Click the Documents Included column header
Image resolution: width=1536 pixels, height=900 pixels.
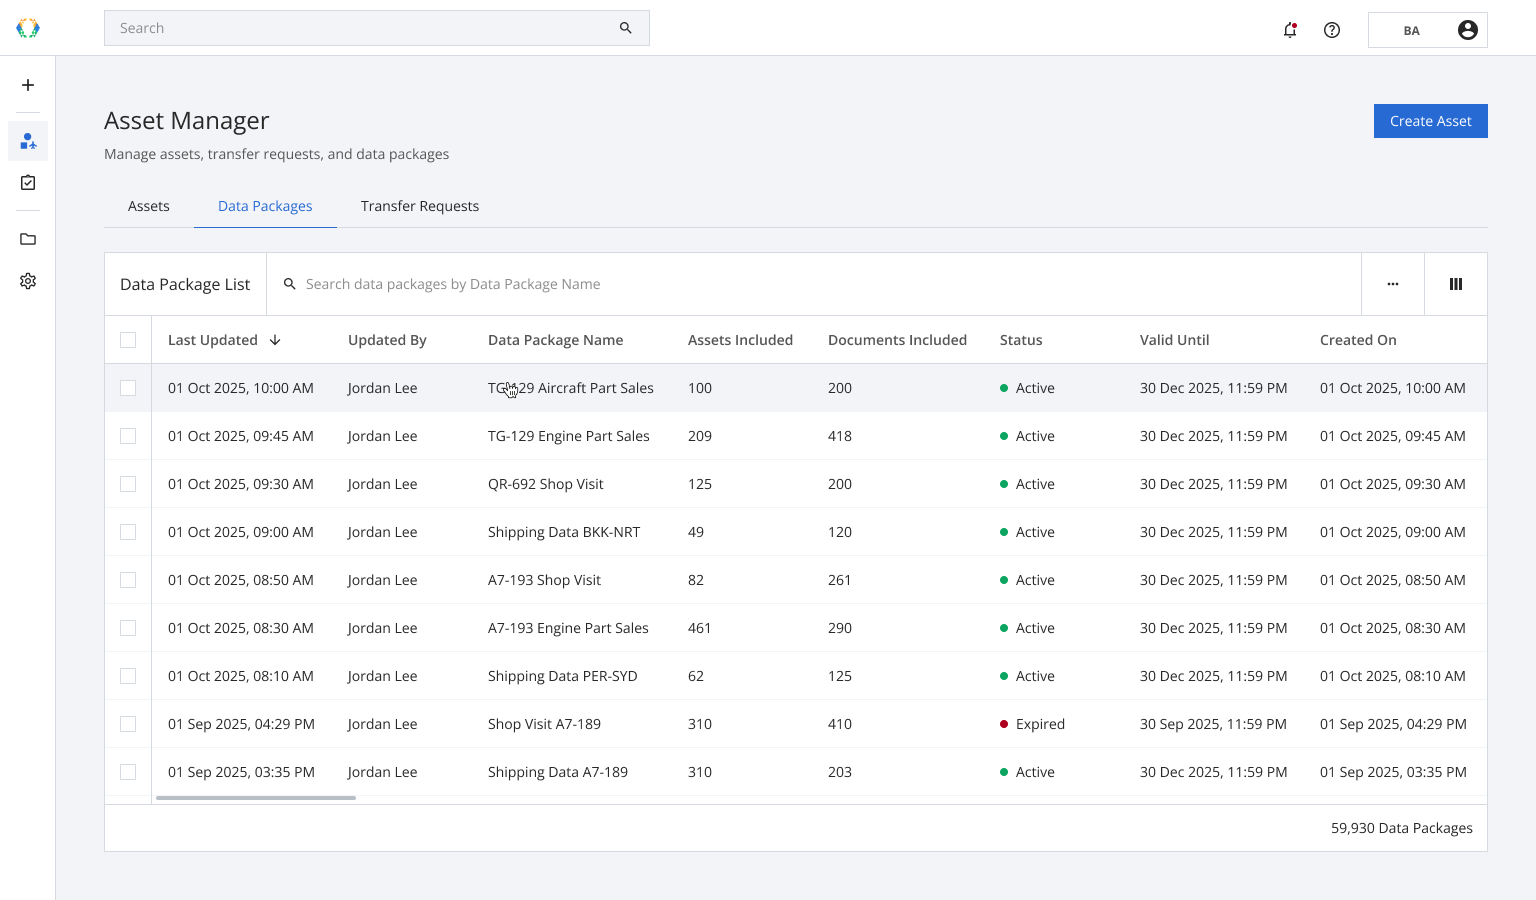tap(897, 340)
